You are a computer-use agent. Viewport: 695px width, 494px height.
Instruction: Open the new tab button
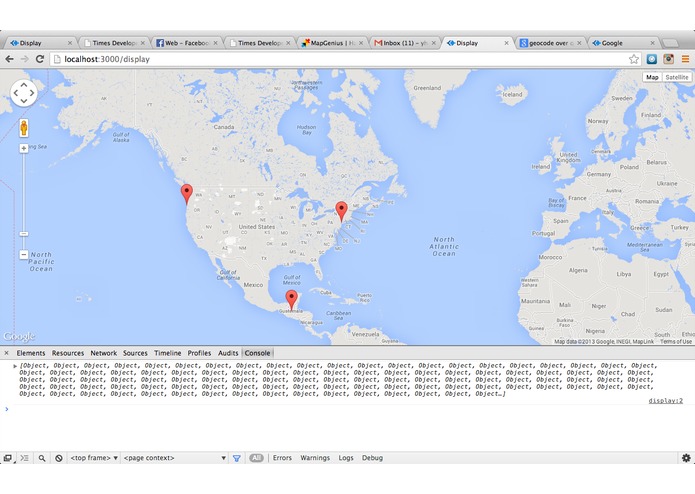(x=670, y=43)
